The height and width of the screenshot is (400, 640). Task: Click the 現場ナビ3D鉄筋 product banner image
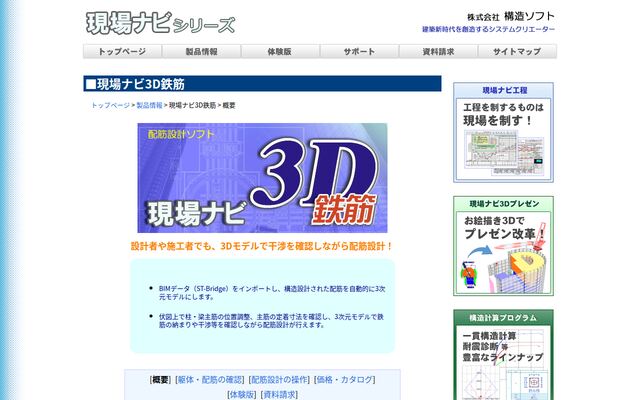tap(262, 178)
